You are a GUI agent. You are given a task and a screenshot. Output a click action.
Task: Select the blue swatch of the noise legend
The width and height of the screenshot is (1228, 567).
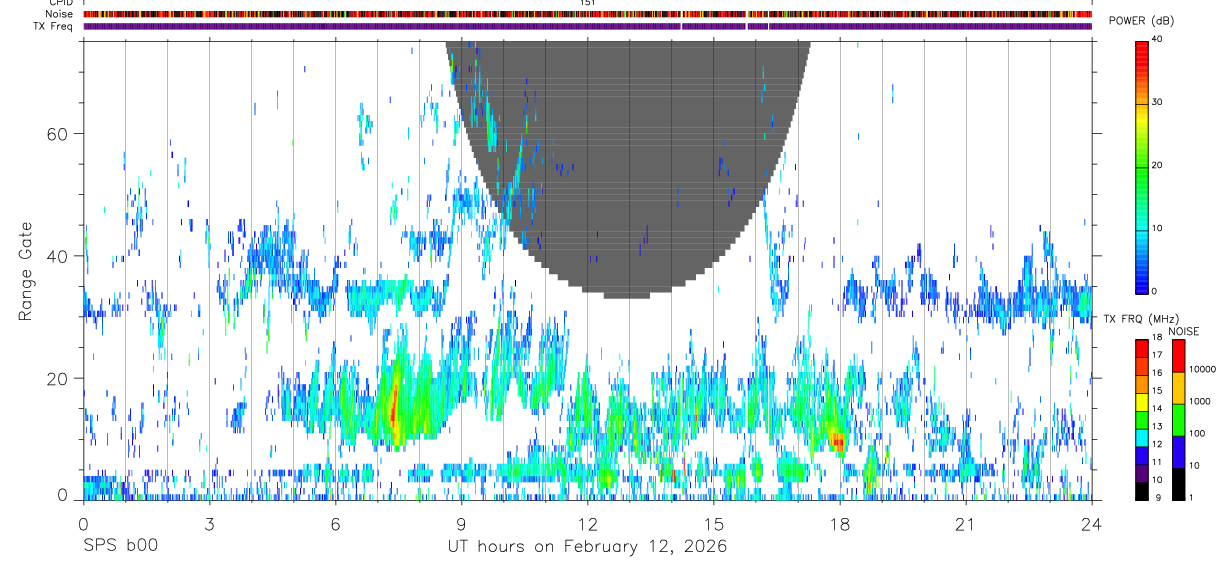point(1177,452)
